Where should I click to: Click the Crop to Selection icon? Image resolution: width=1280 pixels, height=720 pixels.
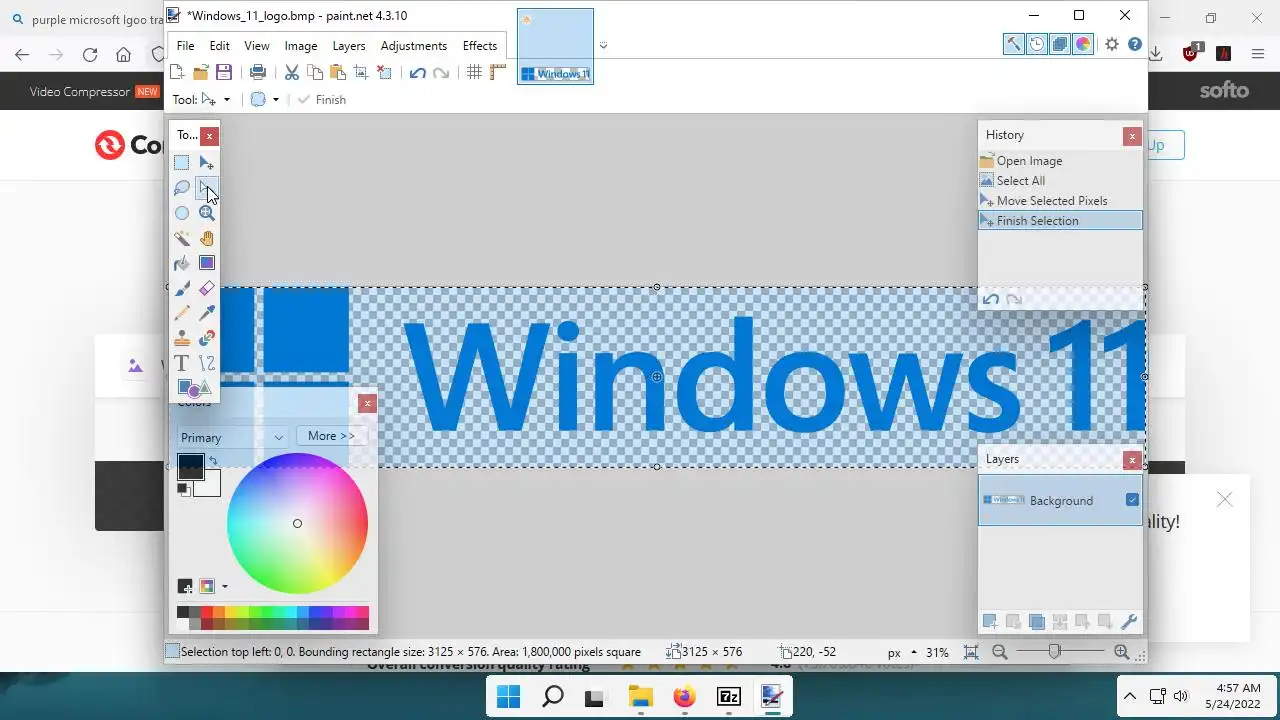click(x=361, y=72)
